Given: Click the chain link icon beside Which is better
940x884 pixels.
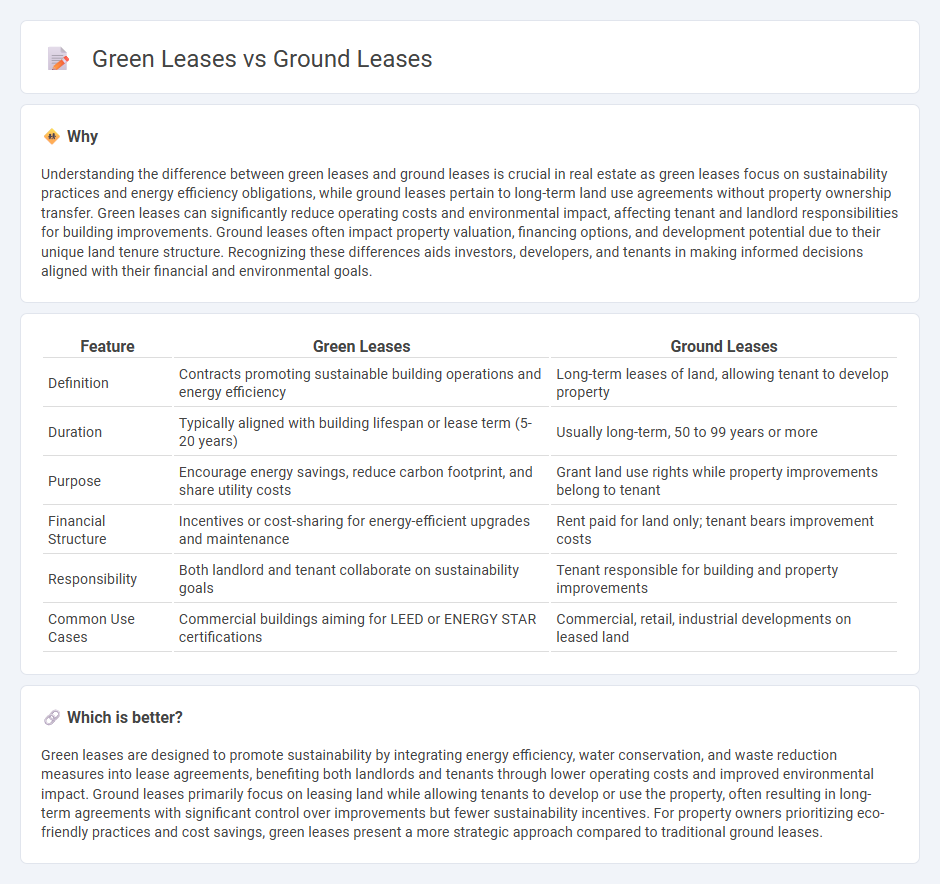Looking at the screenshot, I should click(52, 717).
